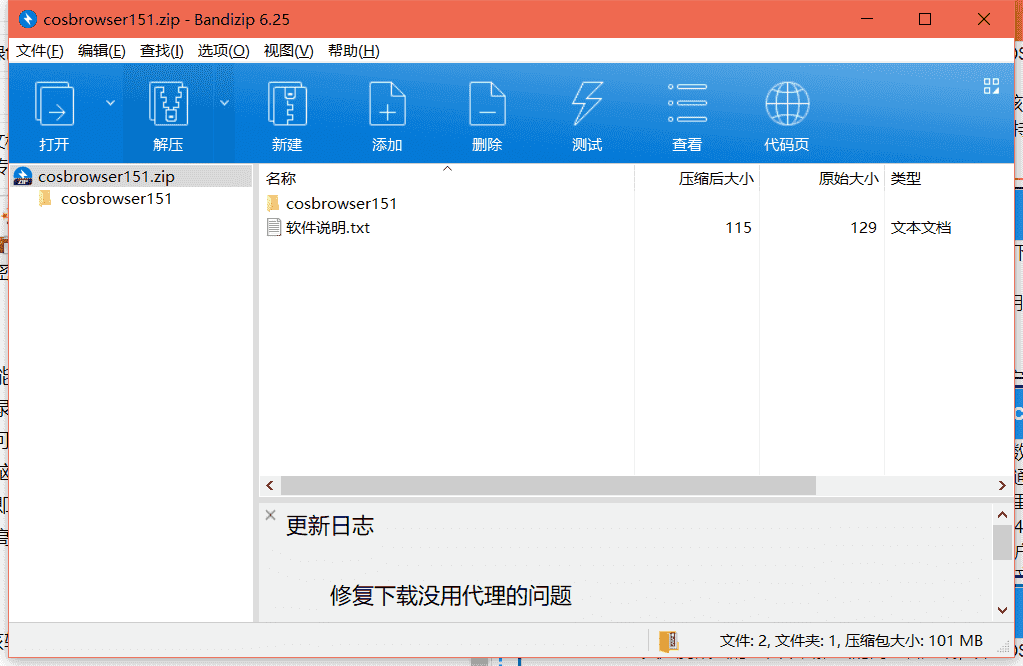Maximize the Bandizip window

(924, 19)
